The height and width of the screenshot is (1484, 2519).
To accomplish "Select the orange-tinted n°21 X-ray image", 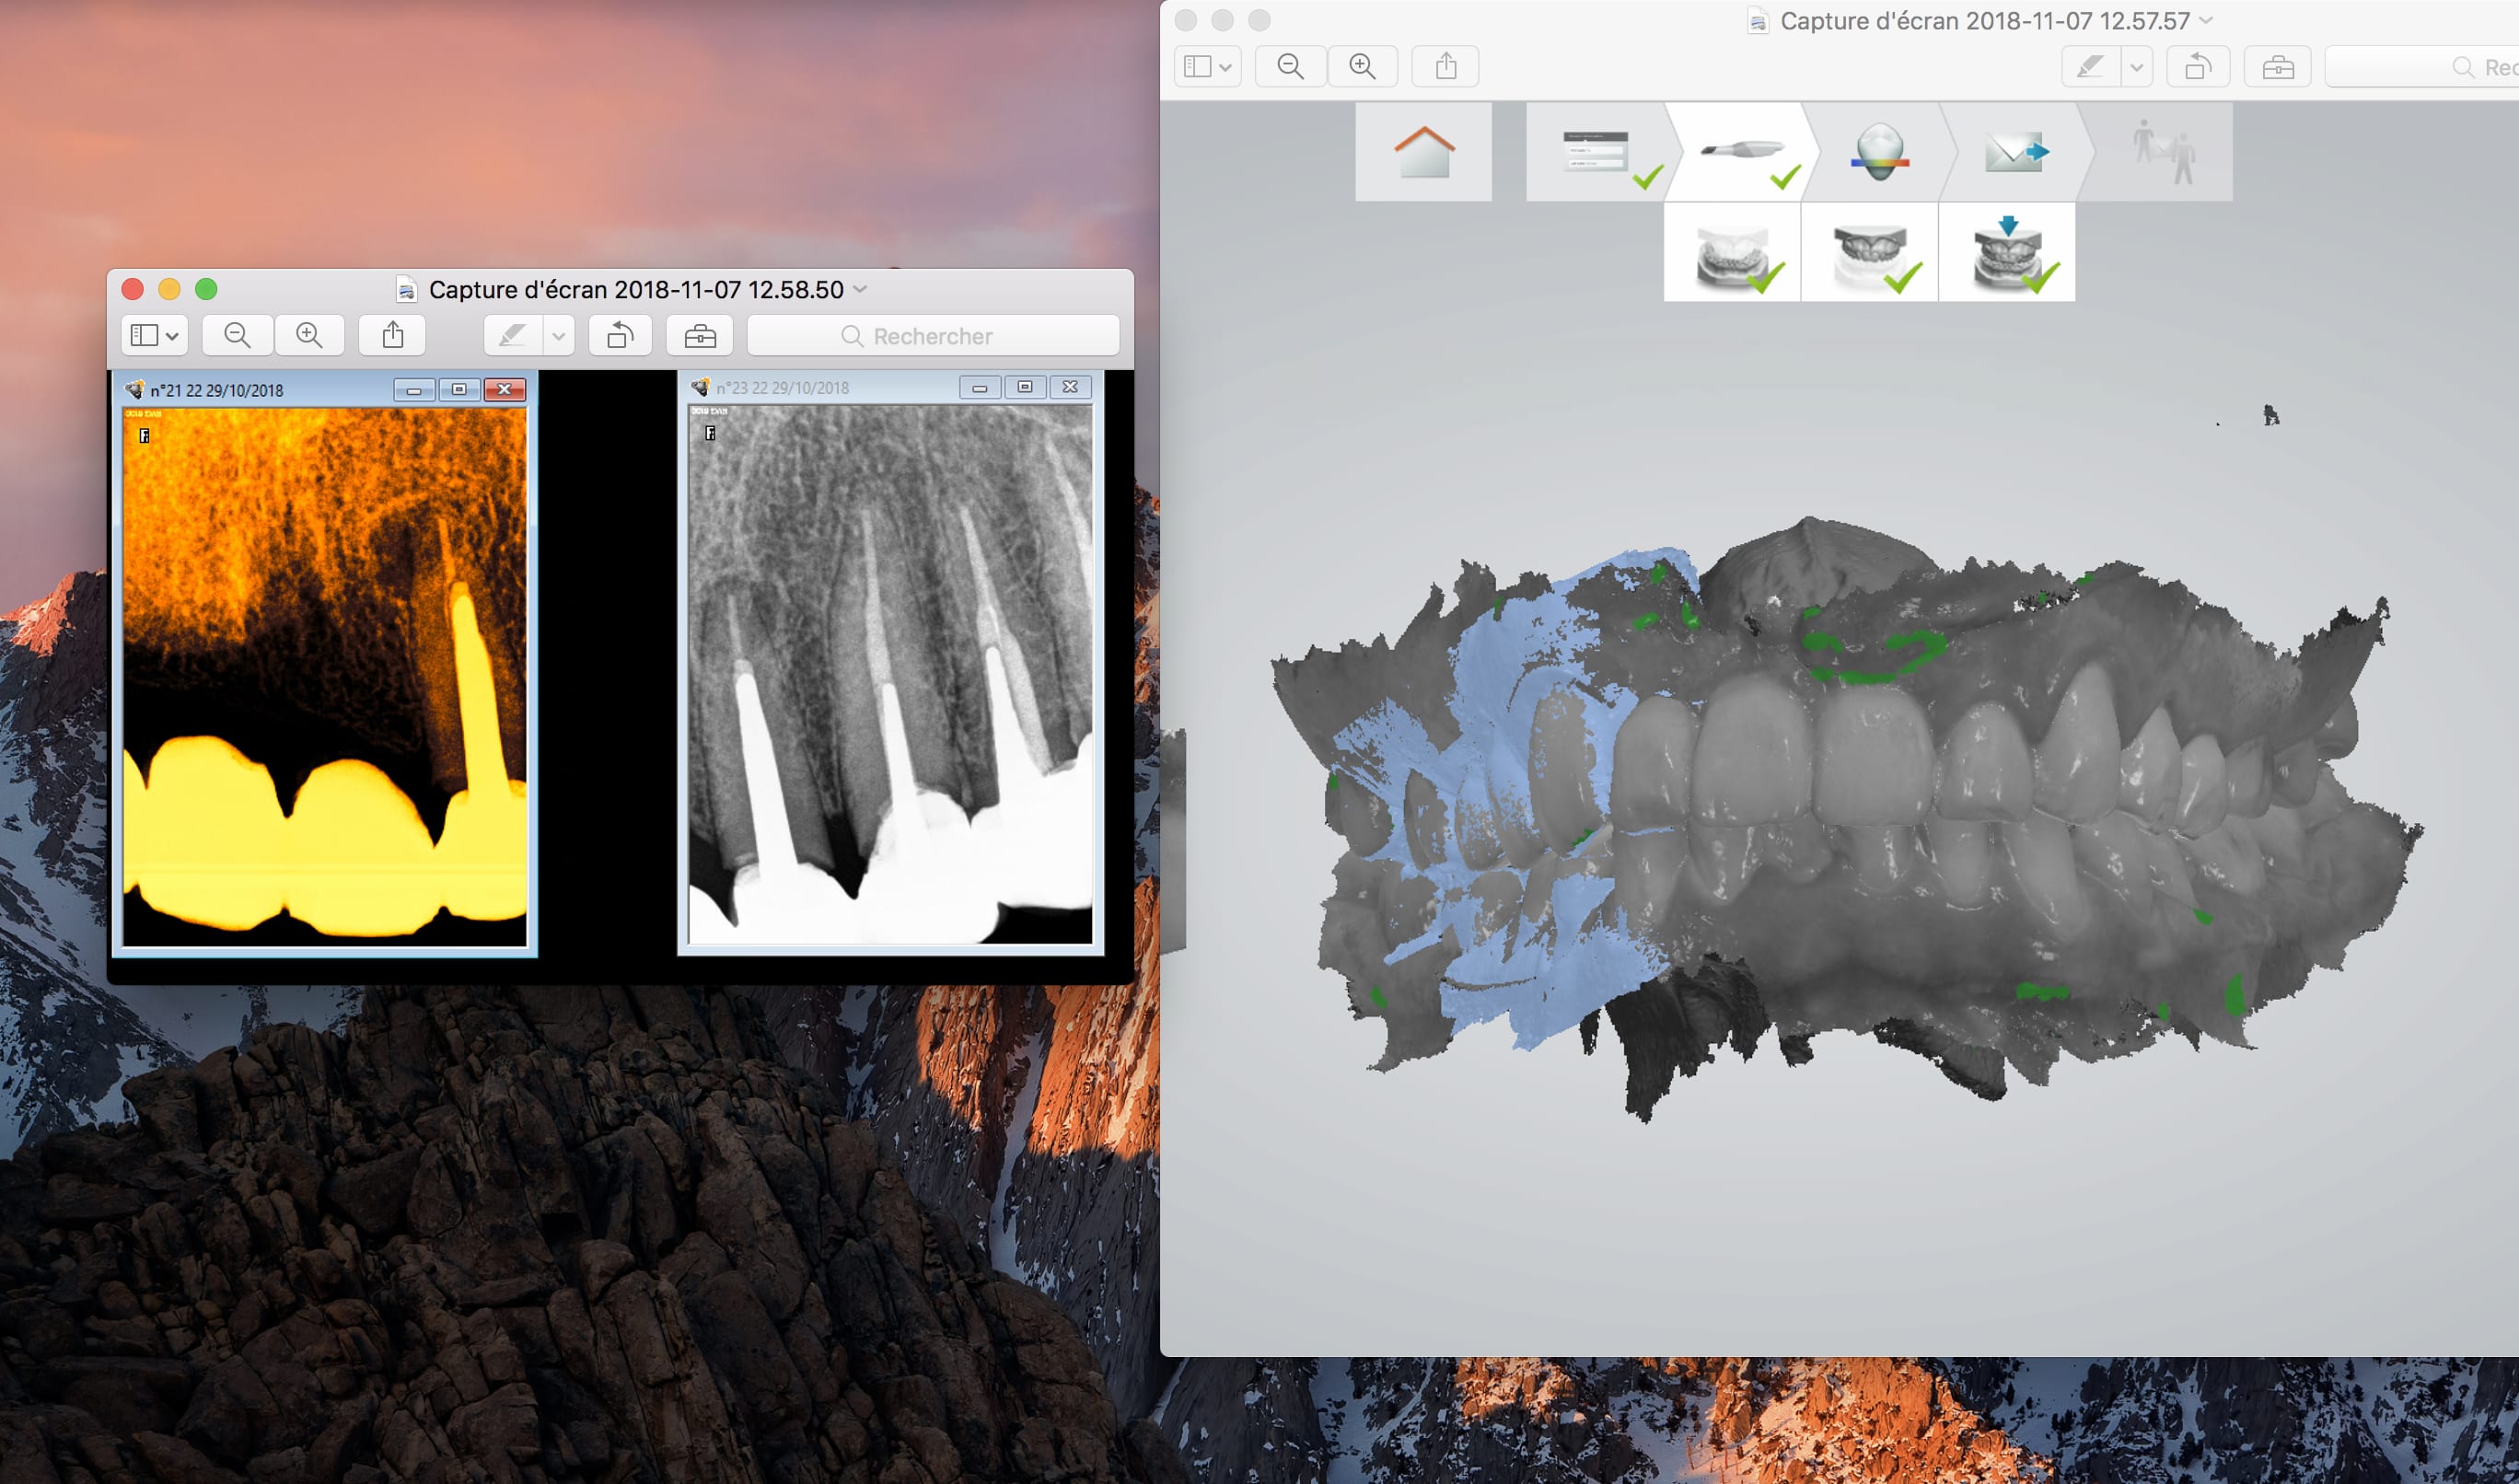I will (325, 676).
